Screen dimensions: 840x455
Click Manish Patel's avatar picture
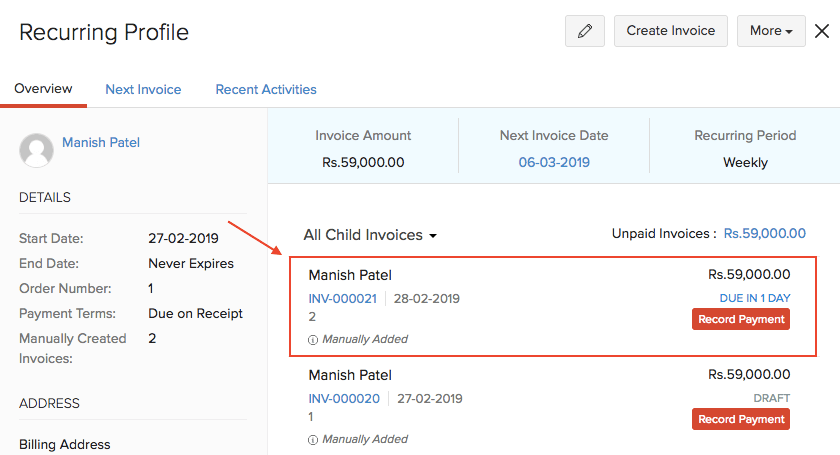pos(37,150)
